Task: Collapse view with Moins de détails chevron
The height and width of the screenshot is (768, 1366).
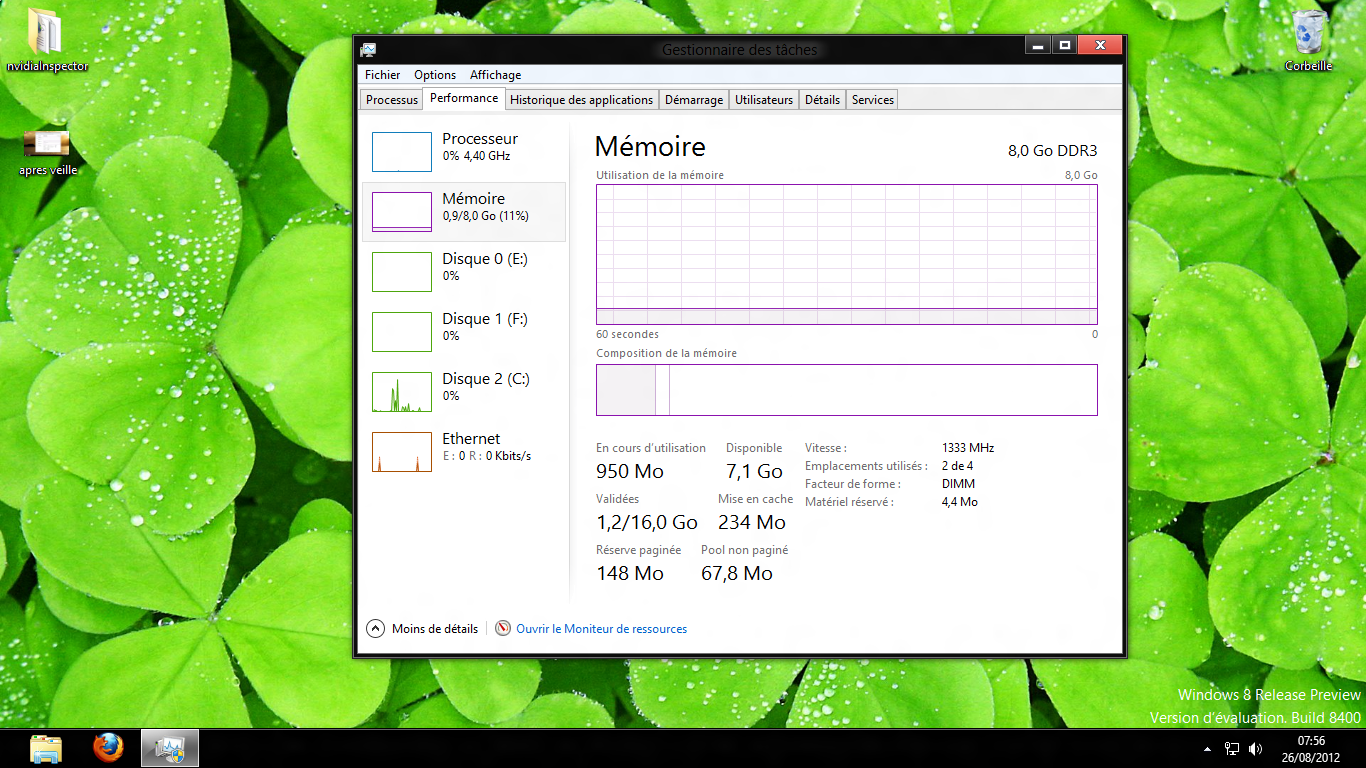Action: [x=376, y=629]
